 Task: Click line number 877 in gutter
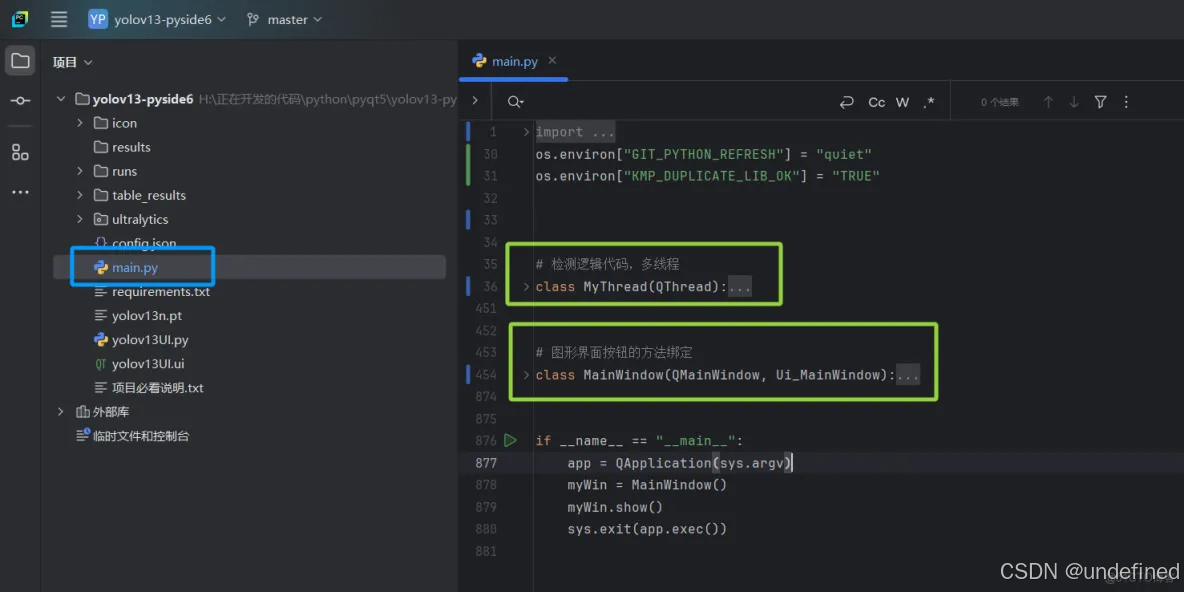point(486,463)
